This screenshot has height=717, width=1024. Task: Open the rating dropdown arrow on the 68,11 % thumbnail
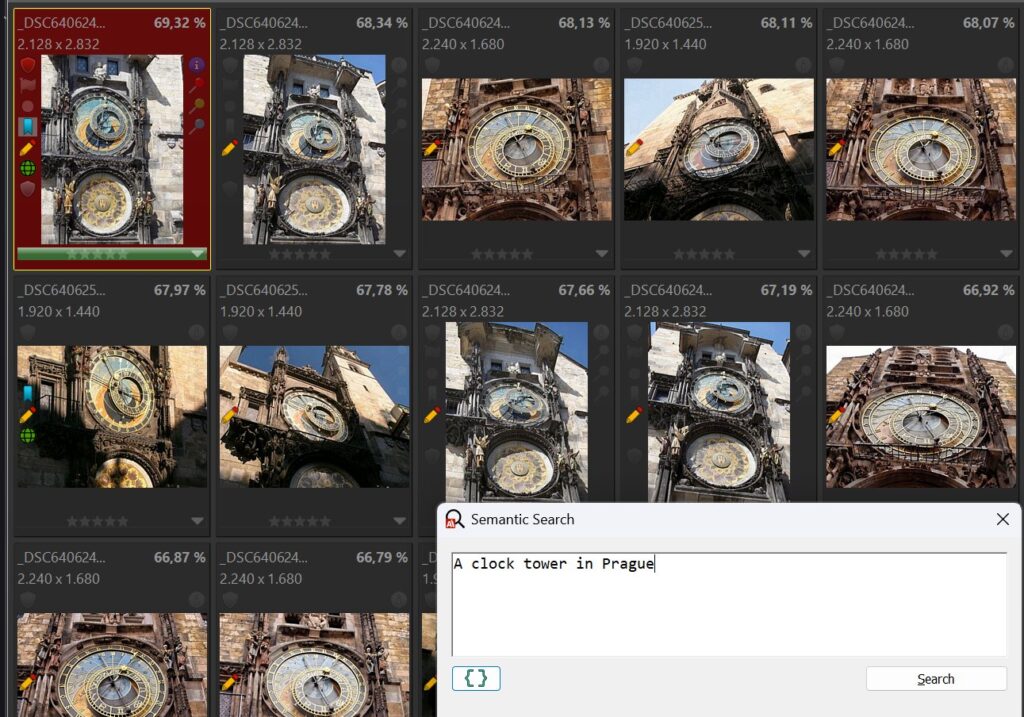(x=804, y=254)
